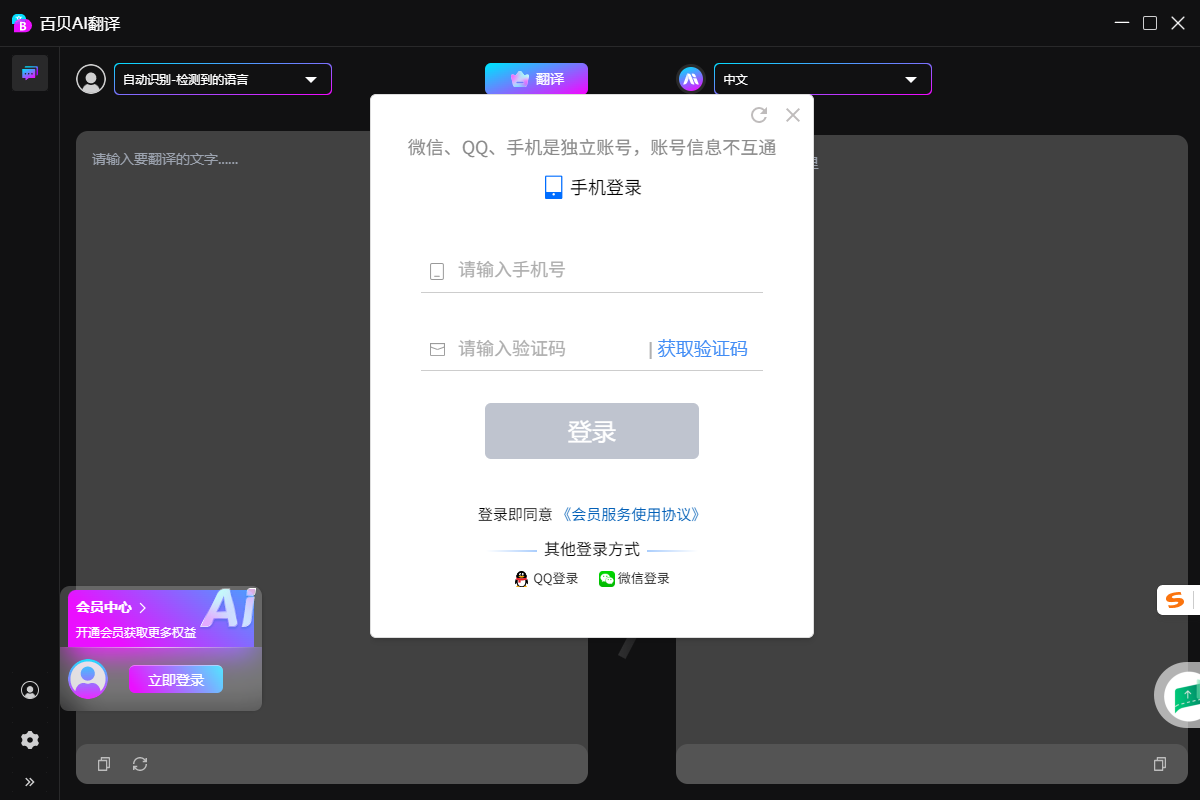Choose QQ登录 login method
1200x800 pixels.
point(547,579)
